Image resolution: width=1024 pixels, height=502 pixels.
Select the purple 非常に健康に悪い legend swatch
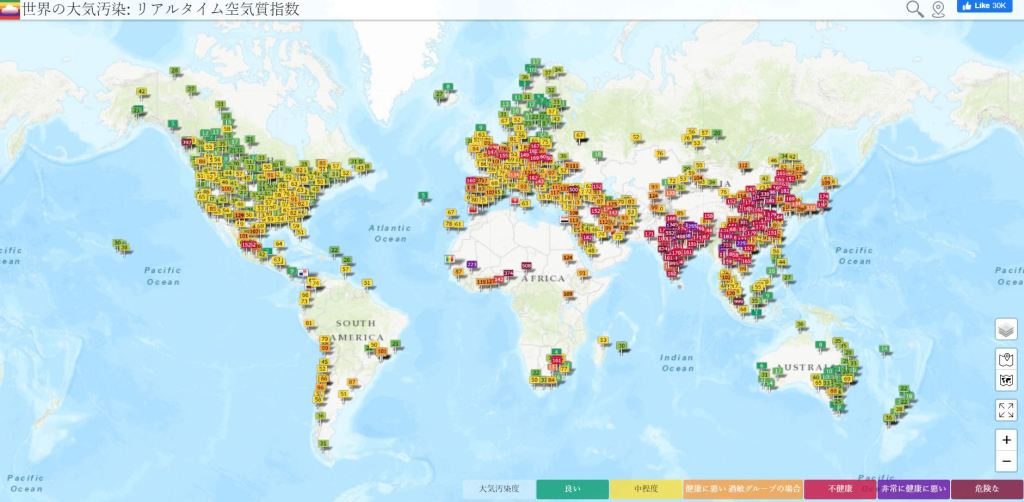[913, 489]
